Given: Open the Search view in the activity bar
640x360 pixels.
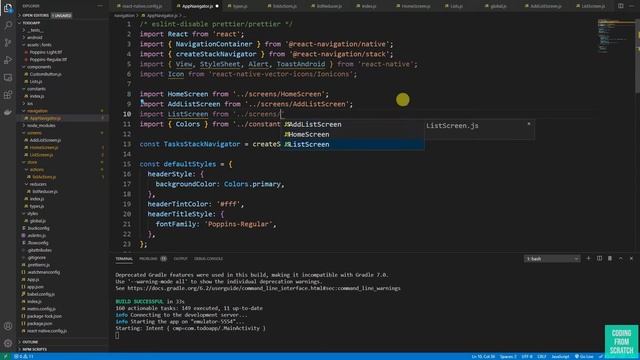Looking at the screenshot, I should coord(8,25).
